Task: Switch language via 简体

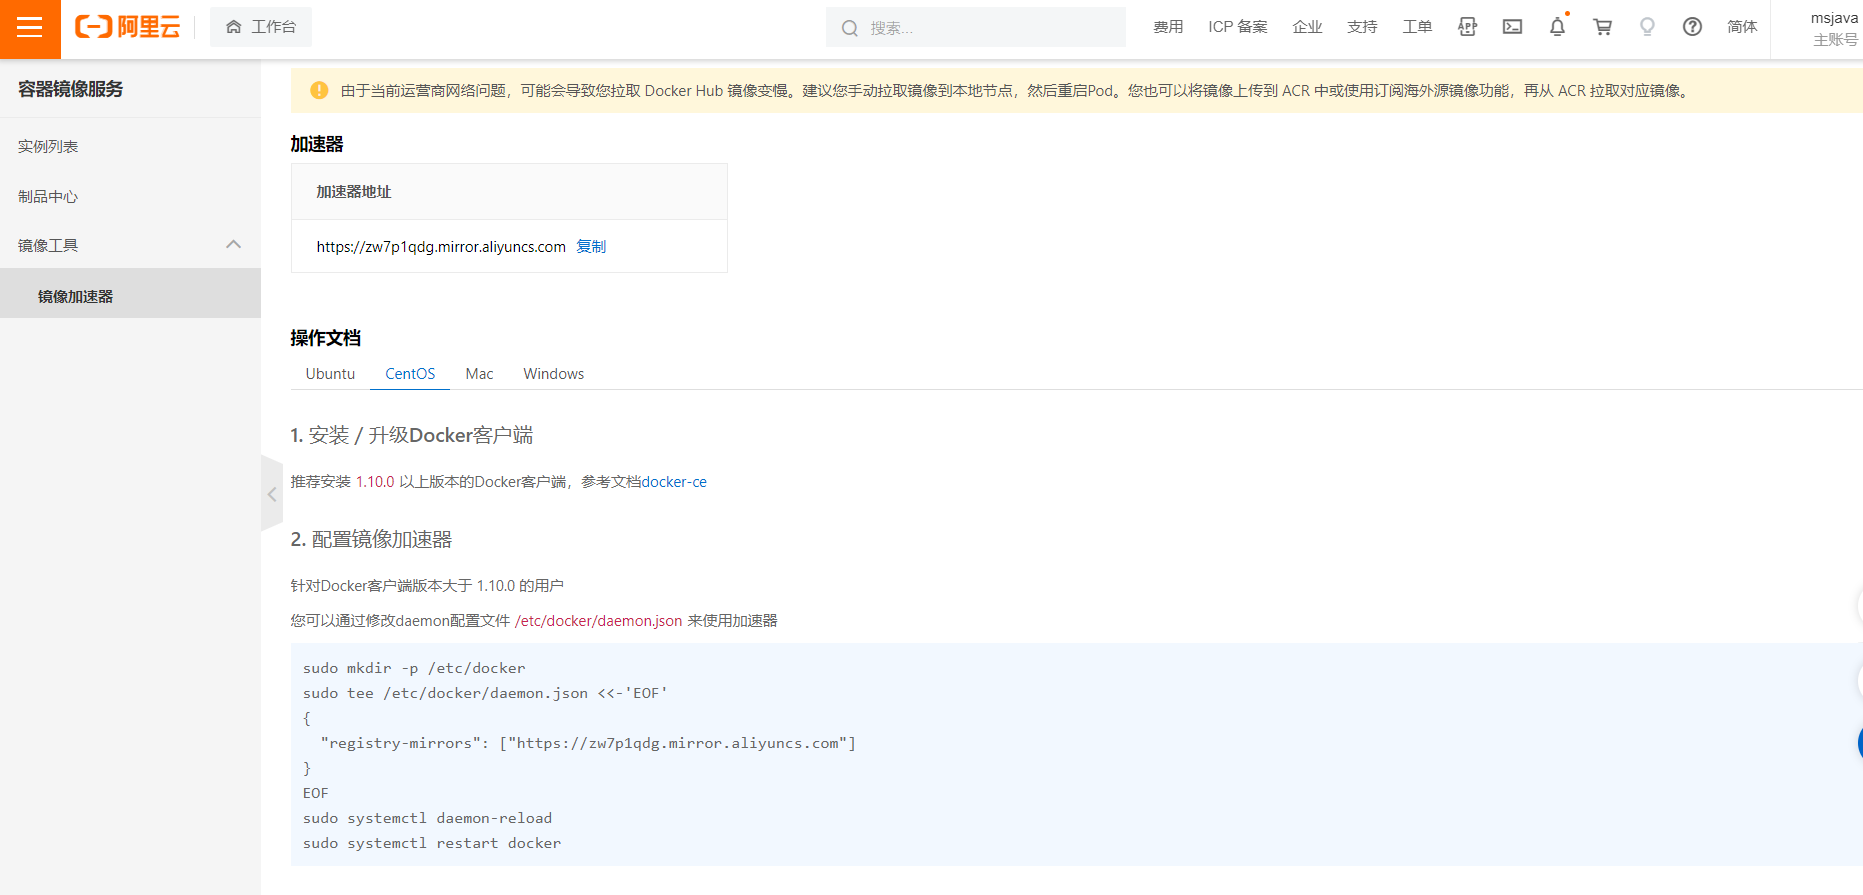Action: 1742,27
